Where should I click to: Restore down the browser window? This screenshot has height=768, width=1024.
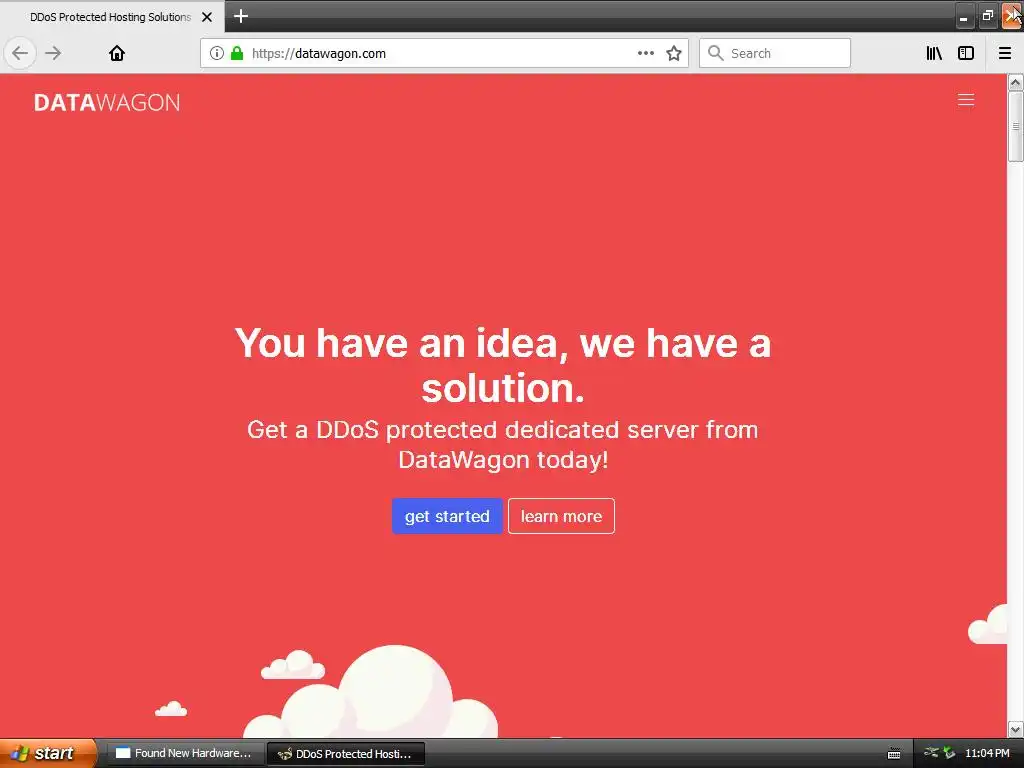pyautogui.click(x=988, y=16)
